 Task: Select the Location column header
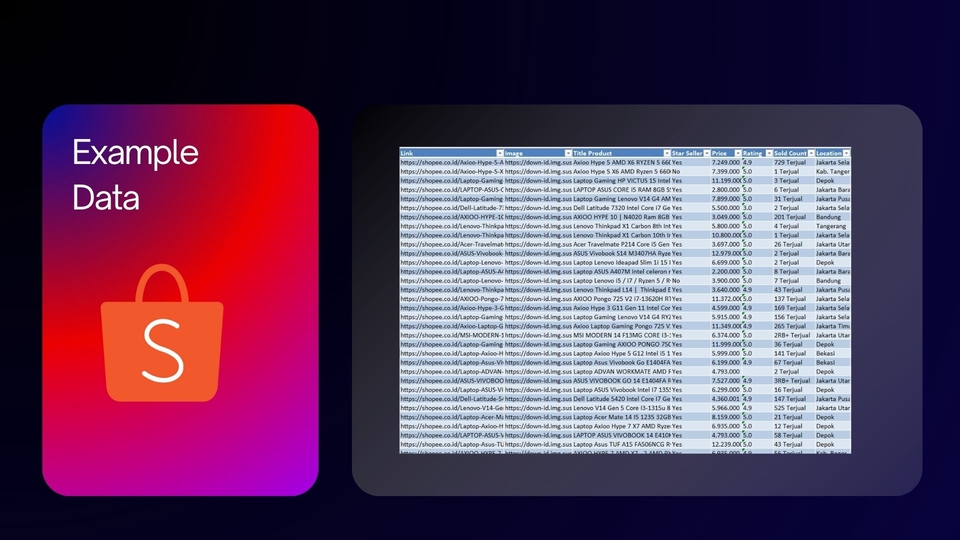(829, 153)
